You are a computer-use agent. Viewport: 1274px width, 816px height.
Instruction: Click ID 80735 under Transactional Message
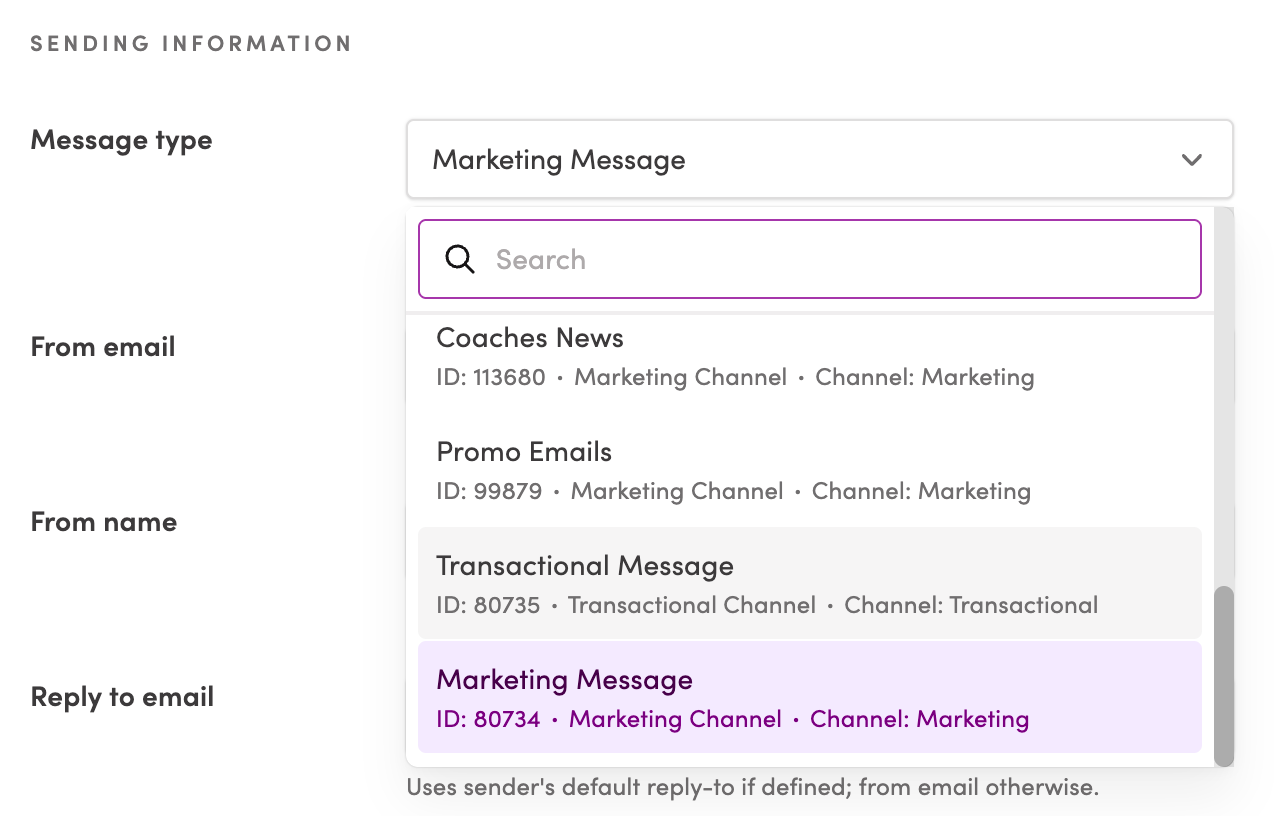[488, 605]
